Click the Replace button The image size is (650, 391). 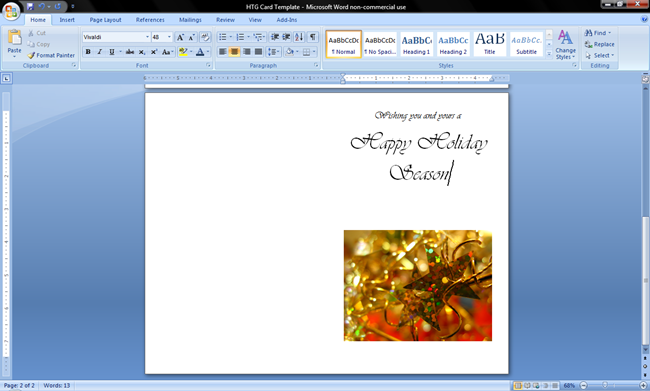pos(599,44)
